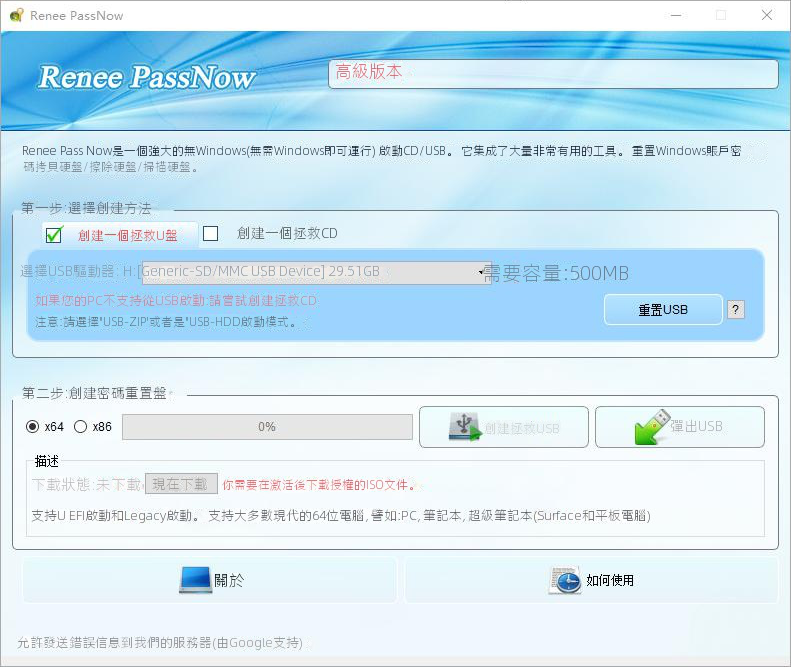
Task: Click the 0% progress bar
Action: click(267, 427)
